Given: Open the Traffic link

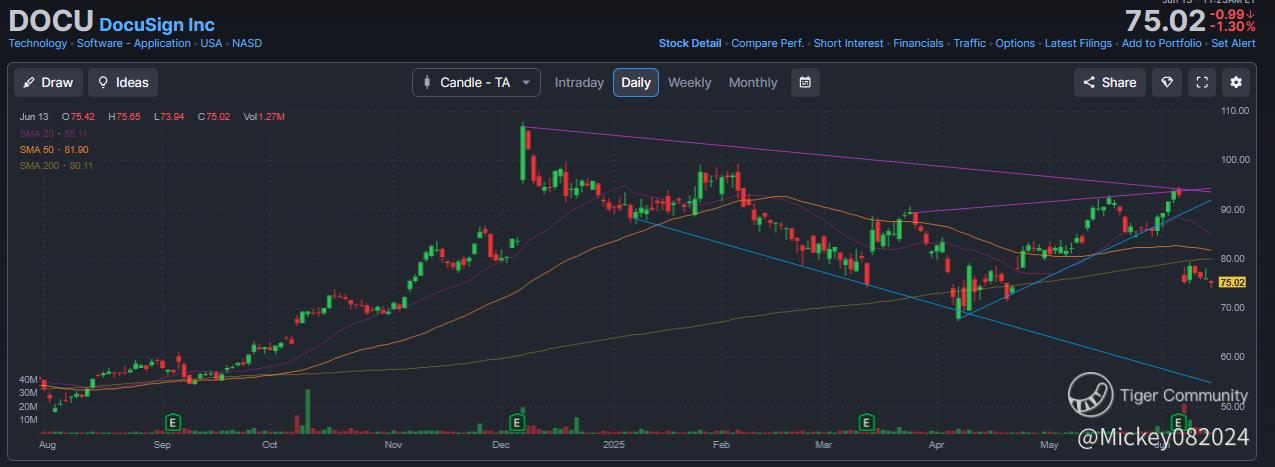Looking at the screenshot, I should (969, 43).
